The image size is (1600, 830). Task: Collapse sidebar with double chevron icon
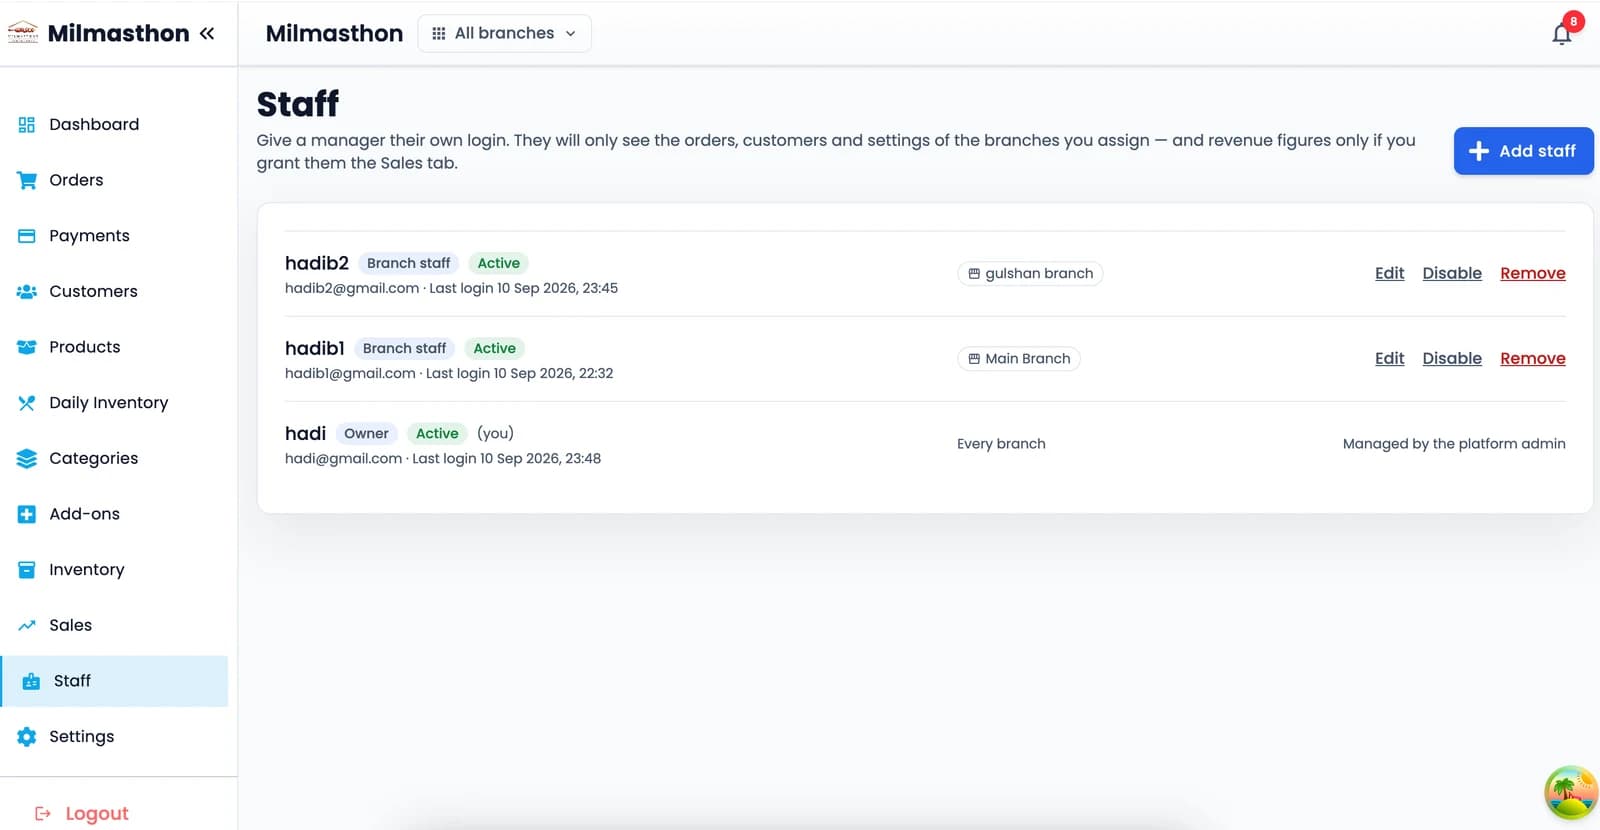point(207,33)
